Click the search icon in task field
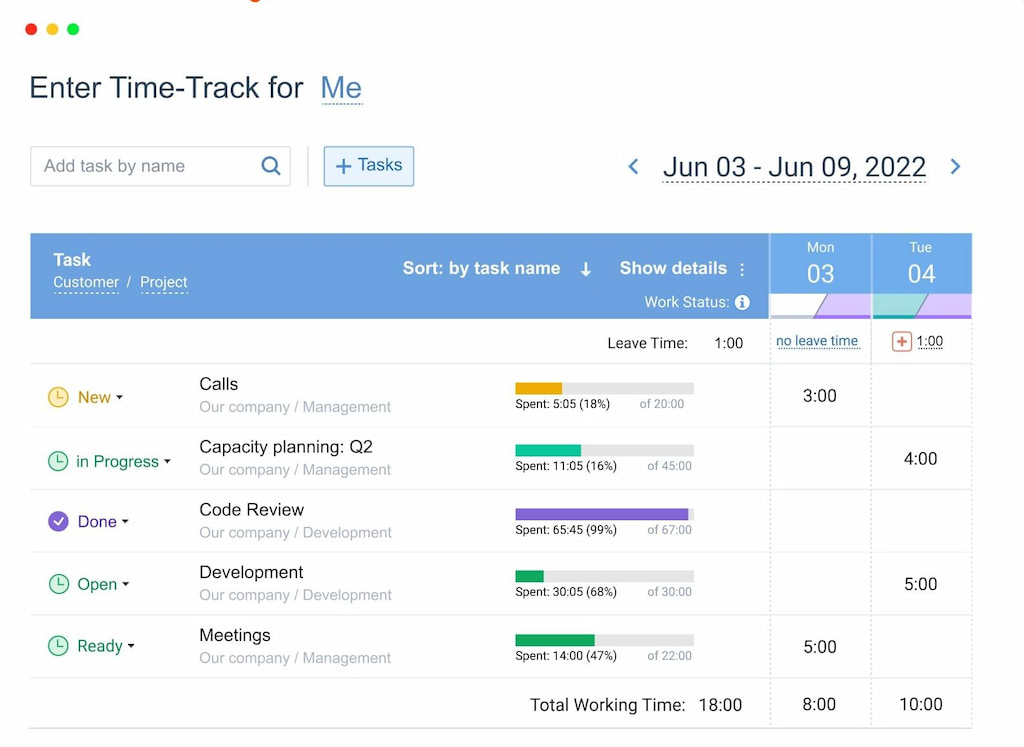The image size is (1024, 747). click(270, 166)
